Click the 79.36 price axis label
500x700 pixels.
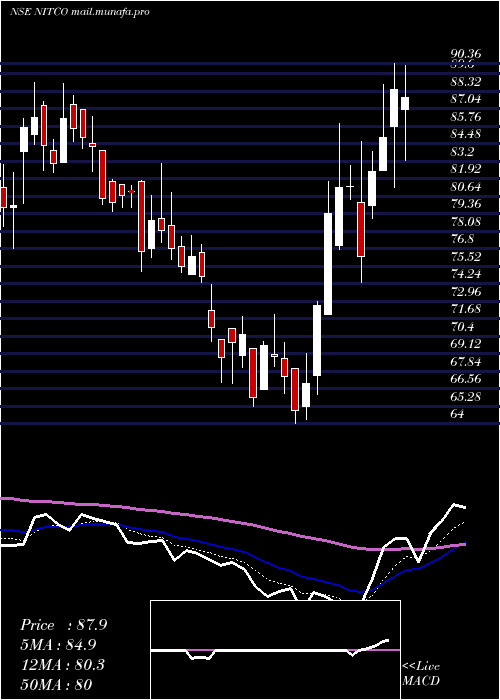(x=466, y=204)
